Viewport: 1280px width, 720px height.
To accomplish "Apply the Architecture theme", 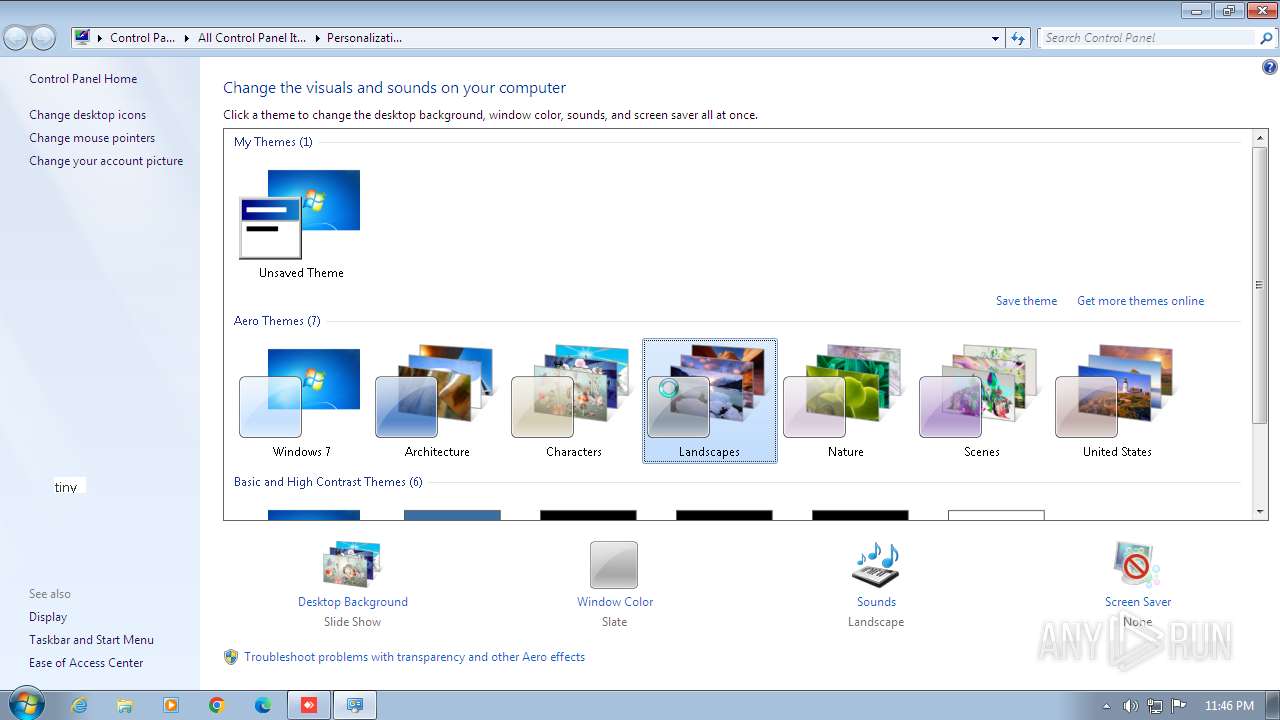I will pos(437,401).
